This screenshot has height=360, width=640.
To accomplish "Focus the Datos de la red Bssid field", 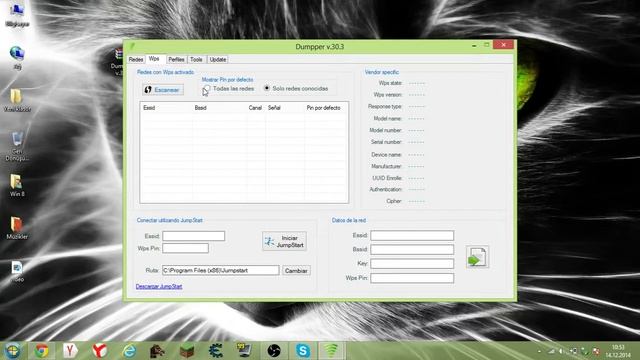I will pyautogui.click(x=412, y=249).
